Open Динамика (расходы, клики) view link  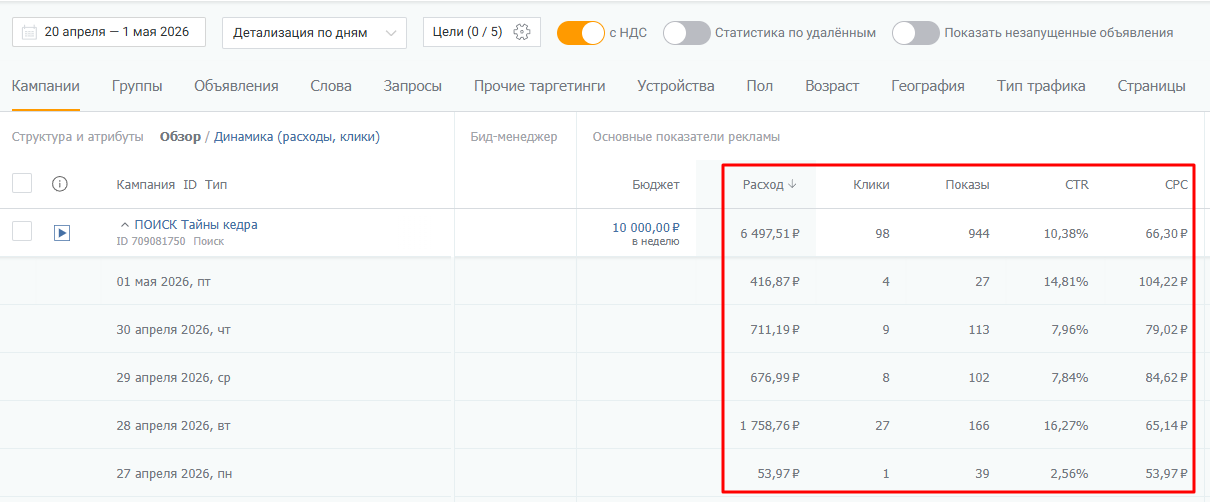click(x=297, y=137)
